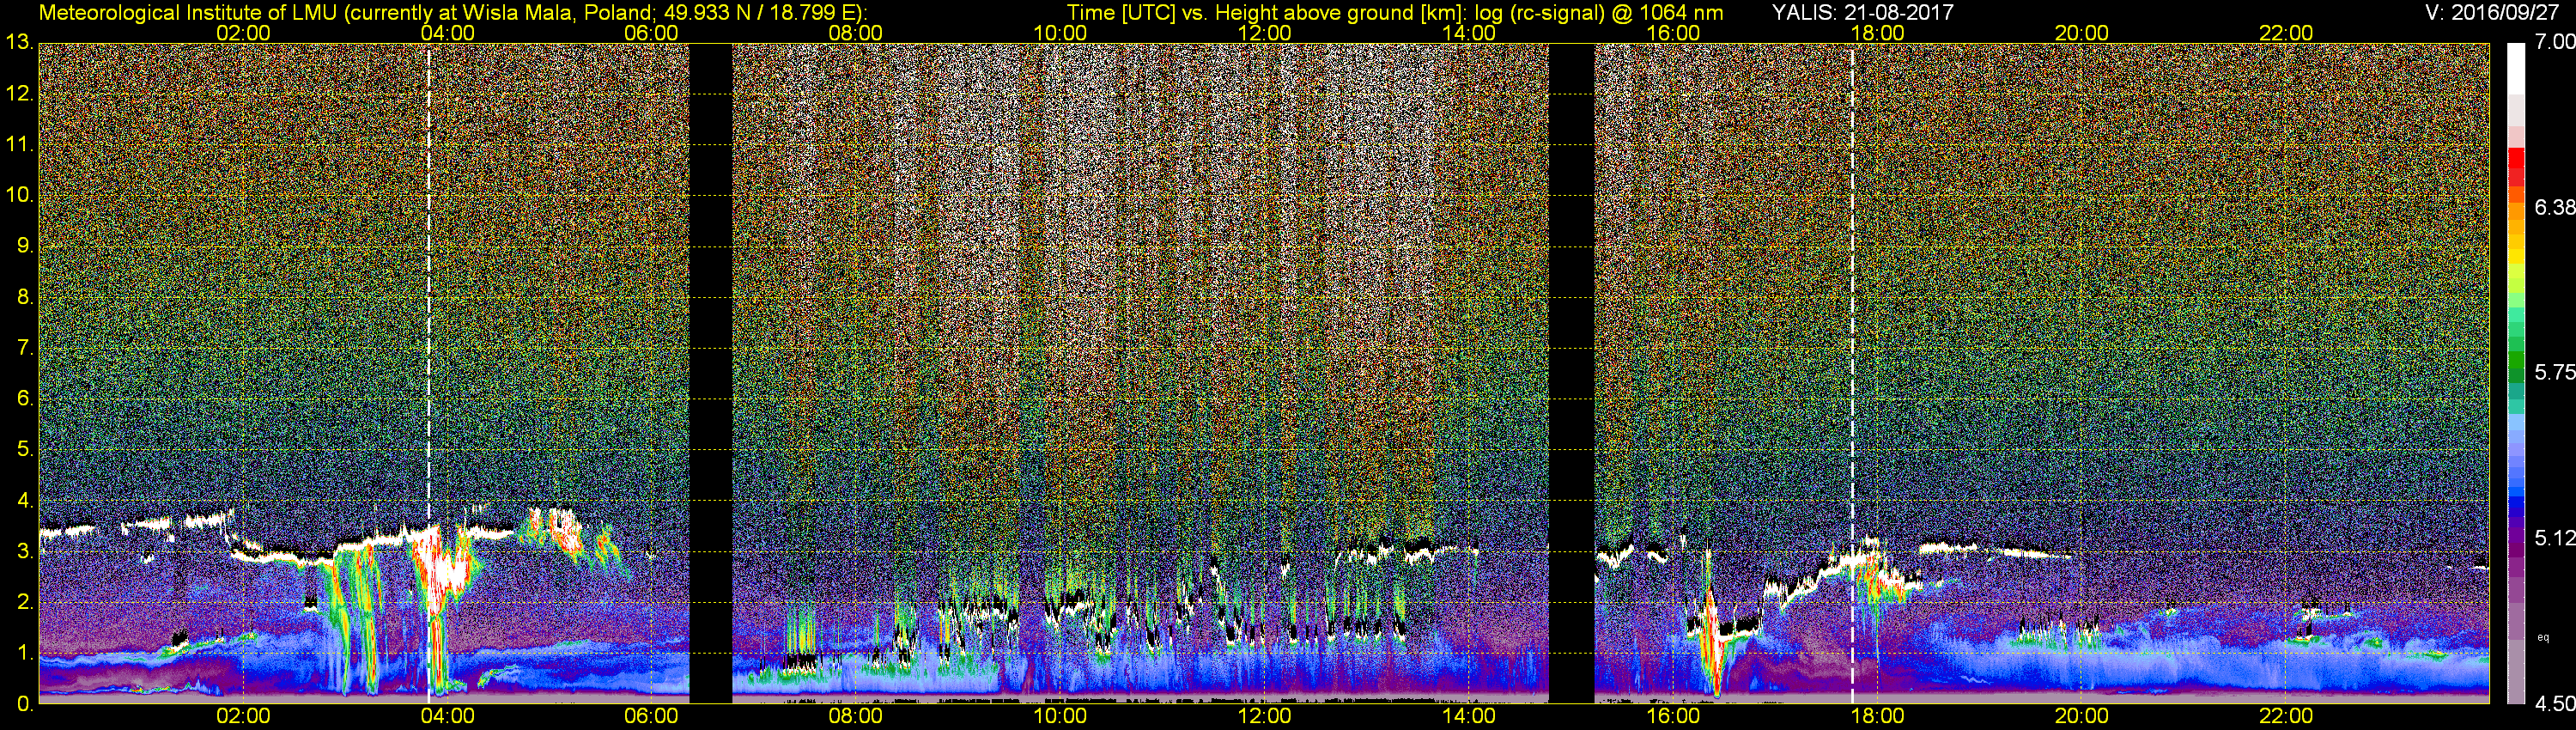Screen dimensions: 2576x730
Task: Click the "08:00" label on the bottom time axis
Action: point(856,716)
